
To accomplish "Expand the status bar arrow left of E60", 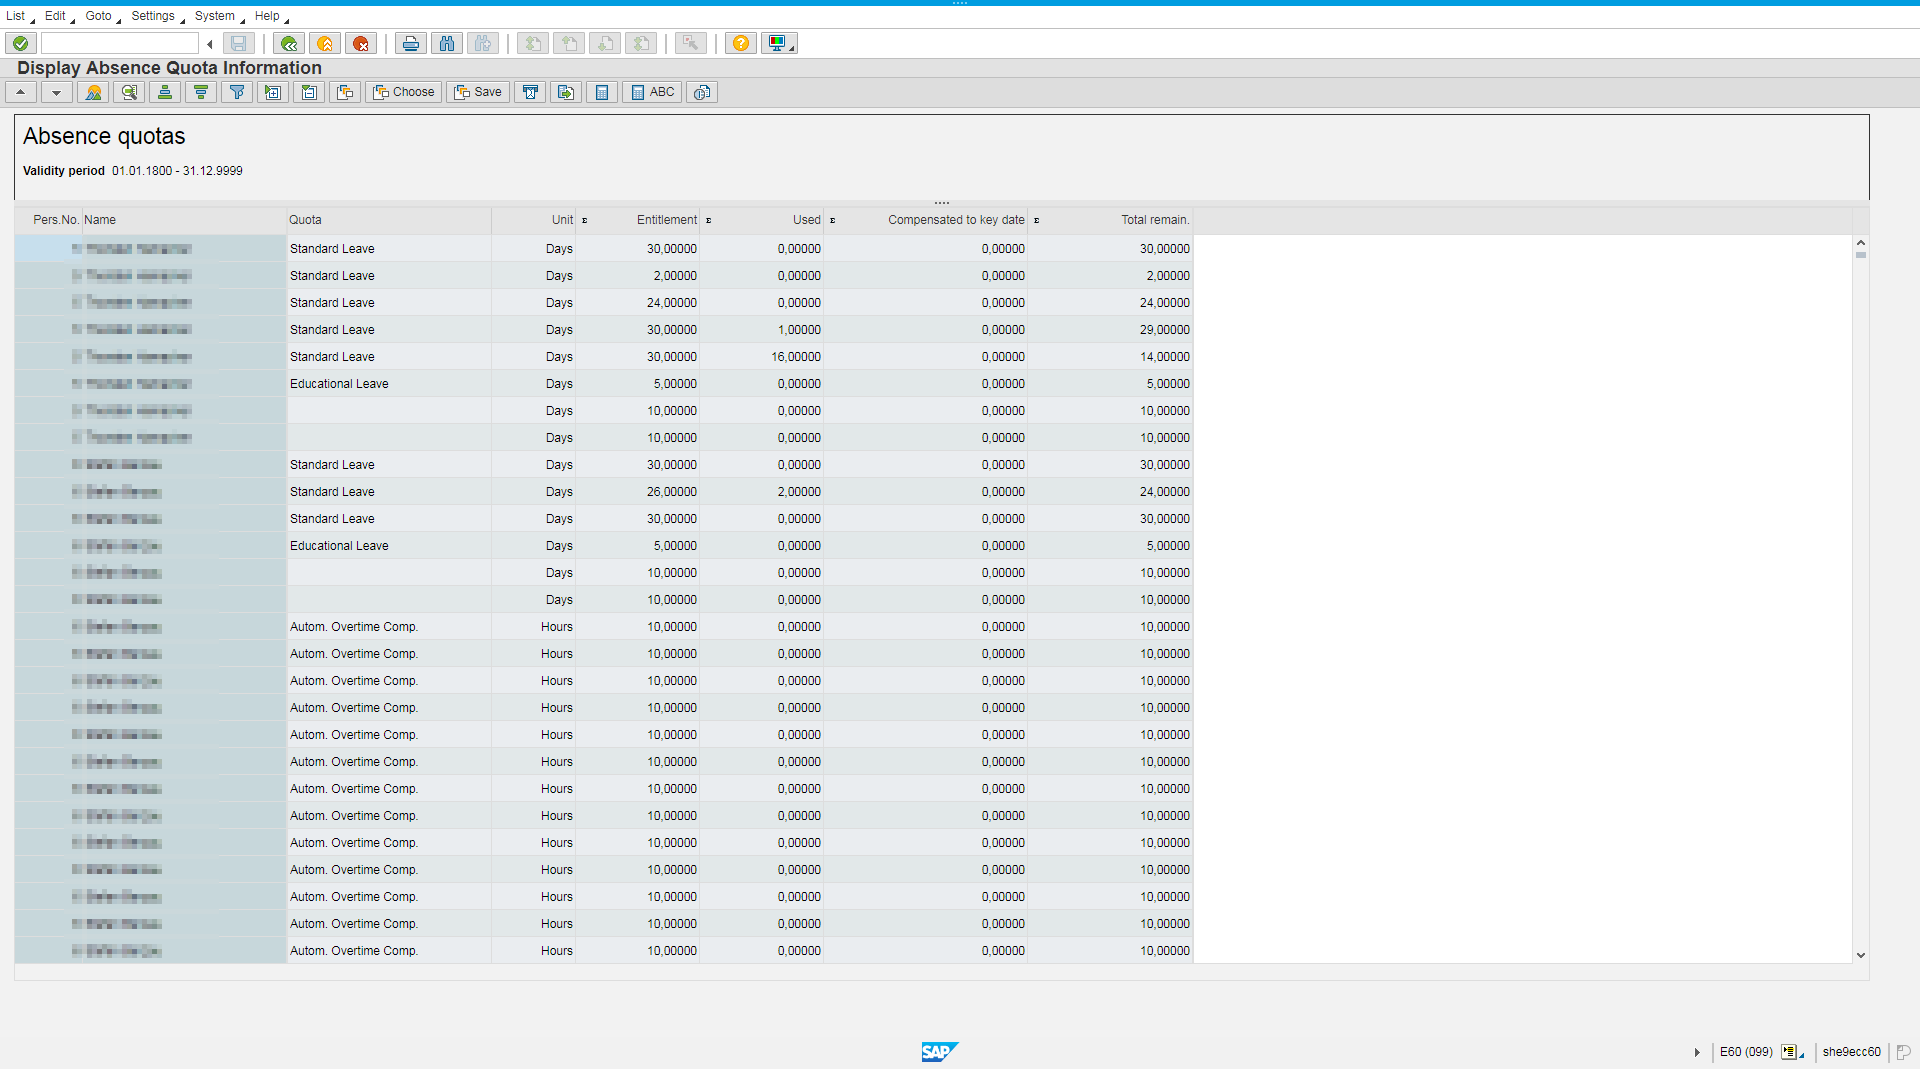I will pos(1697,1052).
